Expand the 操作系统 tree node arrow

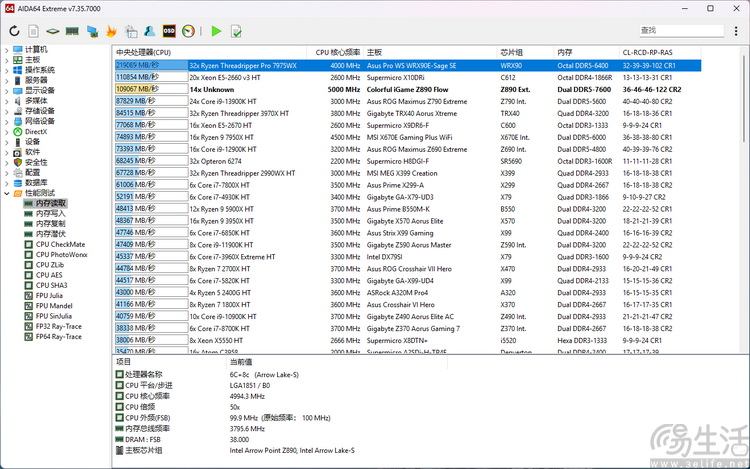[x=7, y=70]
